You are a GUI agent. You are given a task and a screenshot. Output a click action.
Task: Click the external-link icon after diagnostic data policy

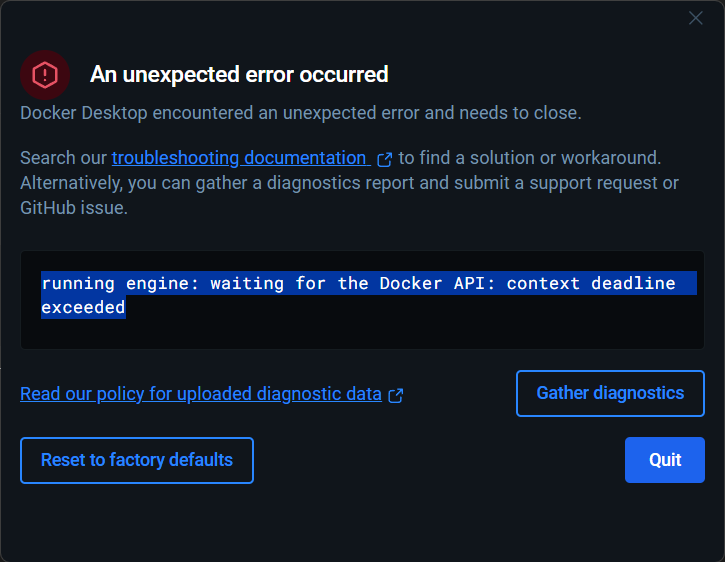(x=396, y=395)
